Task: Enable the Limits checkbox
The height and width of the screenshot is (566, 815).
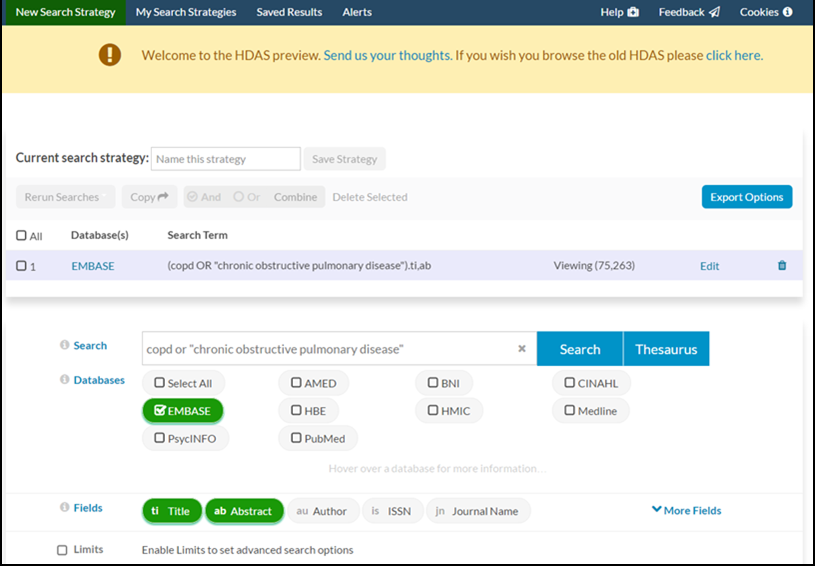Action: point(62,550)
